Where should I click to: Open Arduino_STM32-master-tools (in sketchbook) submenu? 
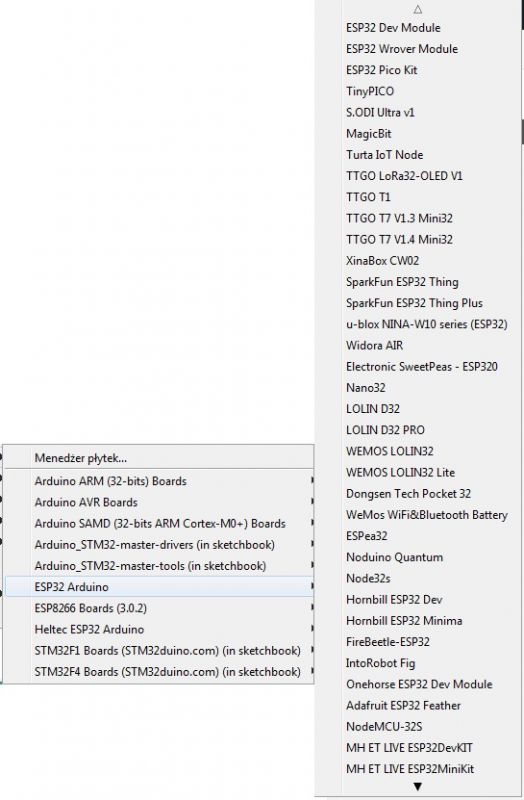[159, 566]
